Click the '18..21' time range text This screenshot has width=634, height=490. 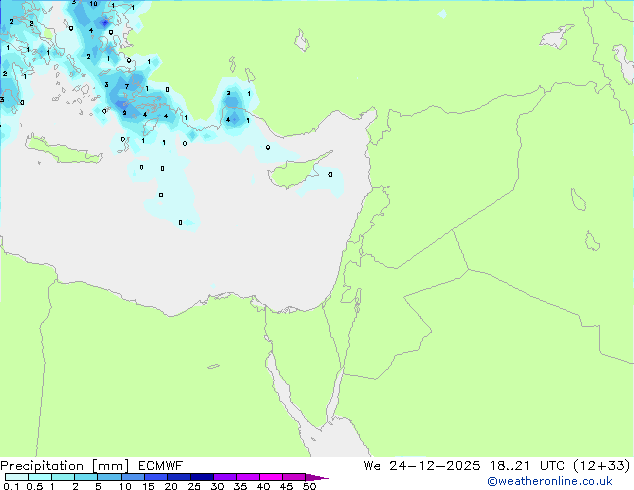(x=509, y=466)
